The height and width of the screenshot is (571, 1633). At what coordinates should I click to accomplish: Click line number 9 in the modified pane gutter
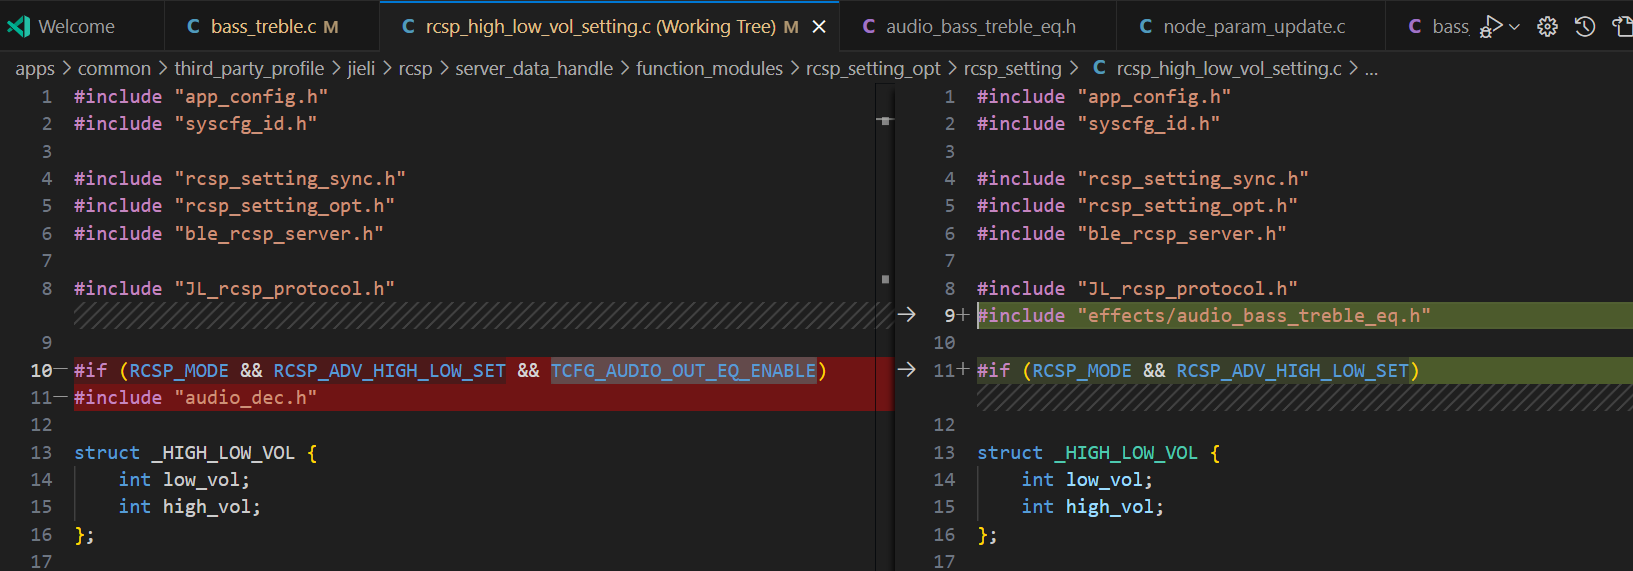pos(950,316)
